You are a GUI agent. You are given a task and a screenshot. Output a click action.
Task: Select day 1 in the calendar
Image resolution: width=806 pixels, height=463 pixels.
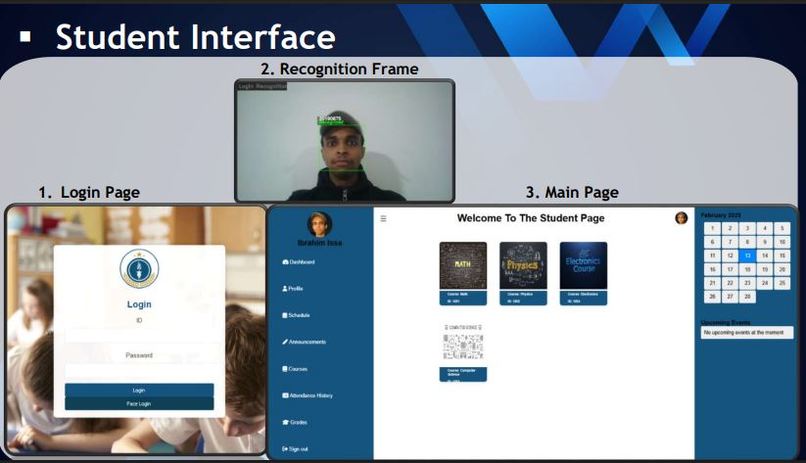(712, 229)
